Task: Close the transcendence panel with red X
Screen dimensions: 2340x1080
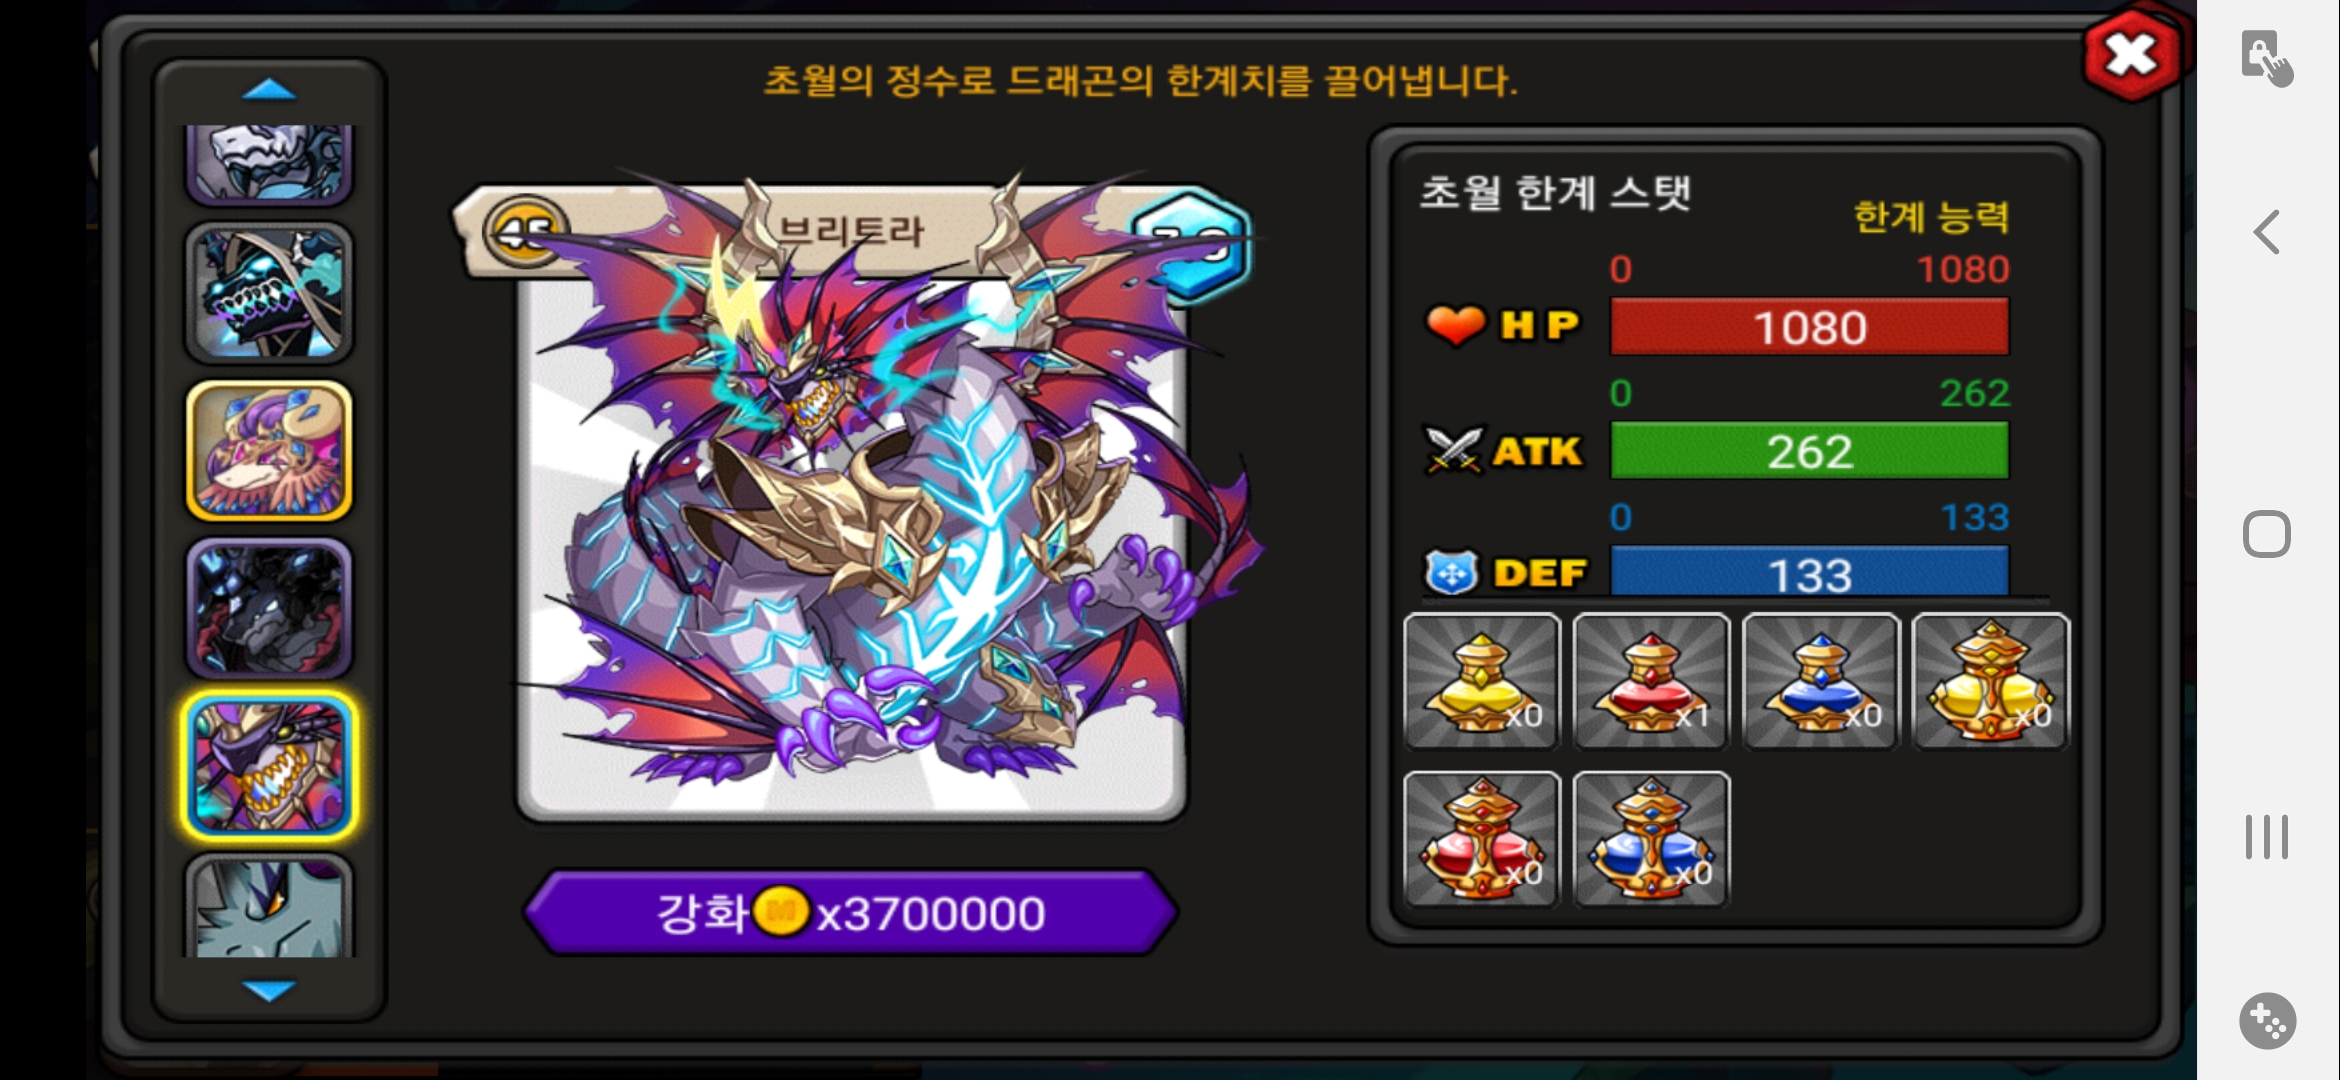Action: 2132,55
